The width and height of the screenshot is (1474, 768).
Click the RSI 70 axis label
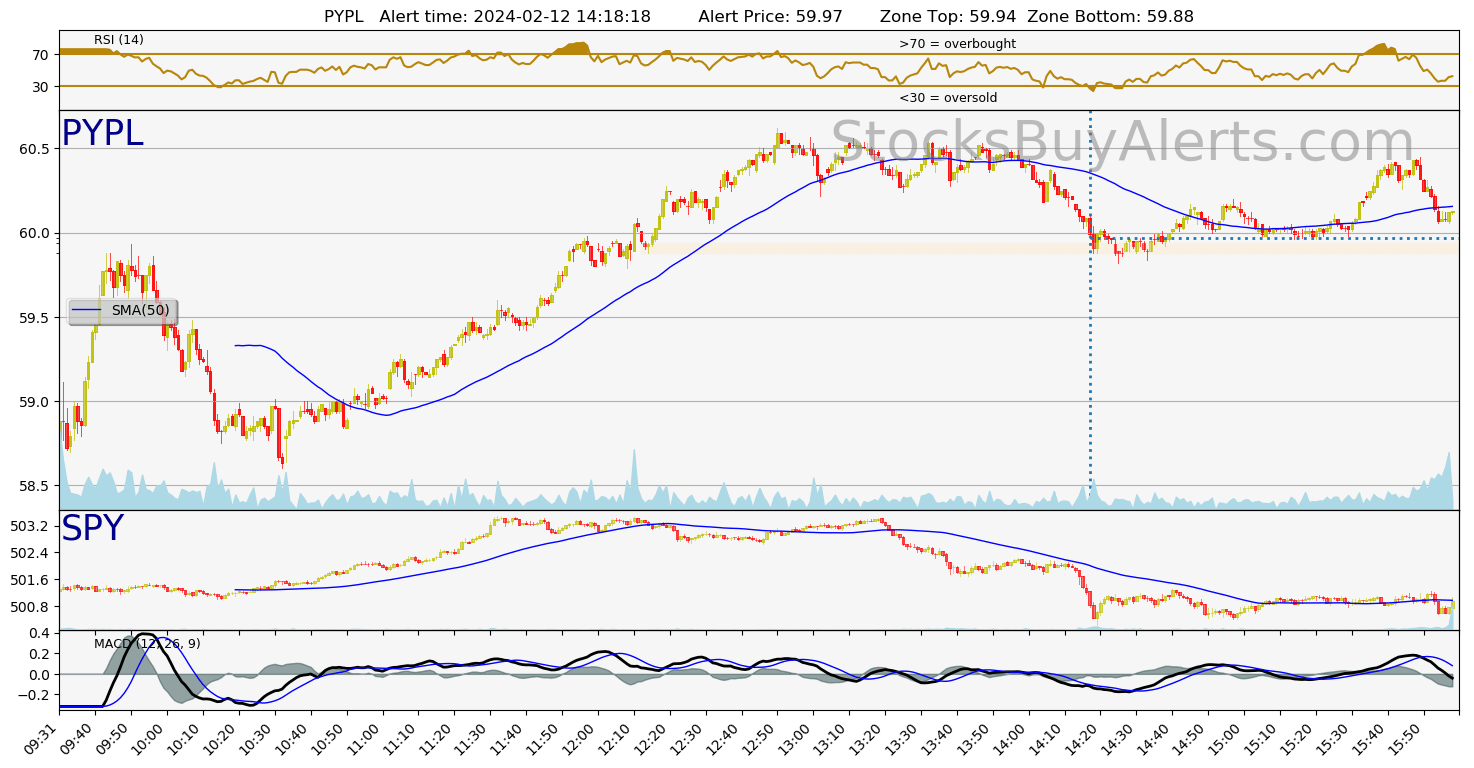[x=40, y=55]
